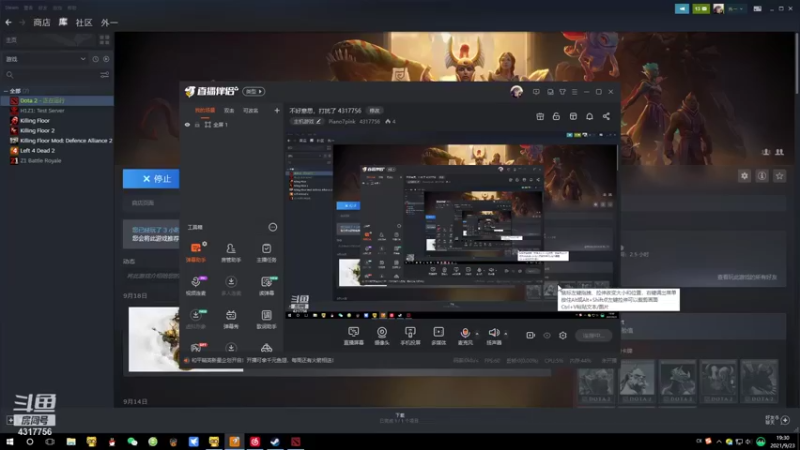Open File Explorer from the taskbar
The height and width of the screenshot is (450, 800).
[71, 442]
